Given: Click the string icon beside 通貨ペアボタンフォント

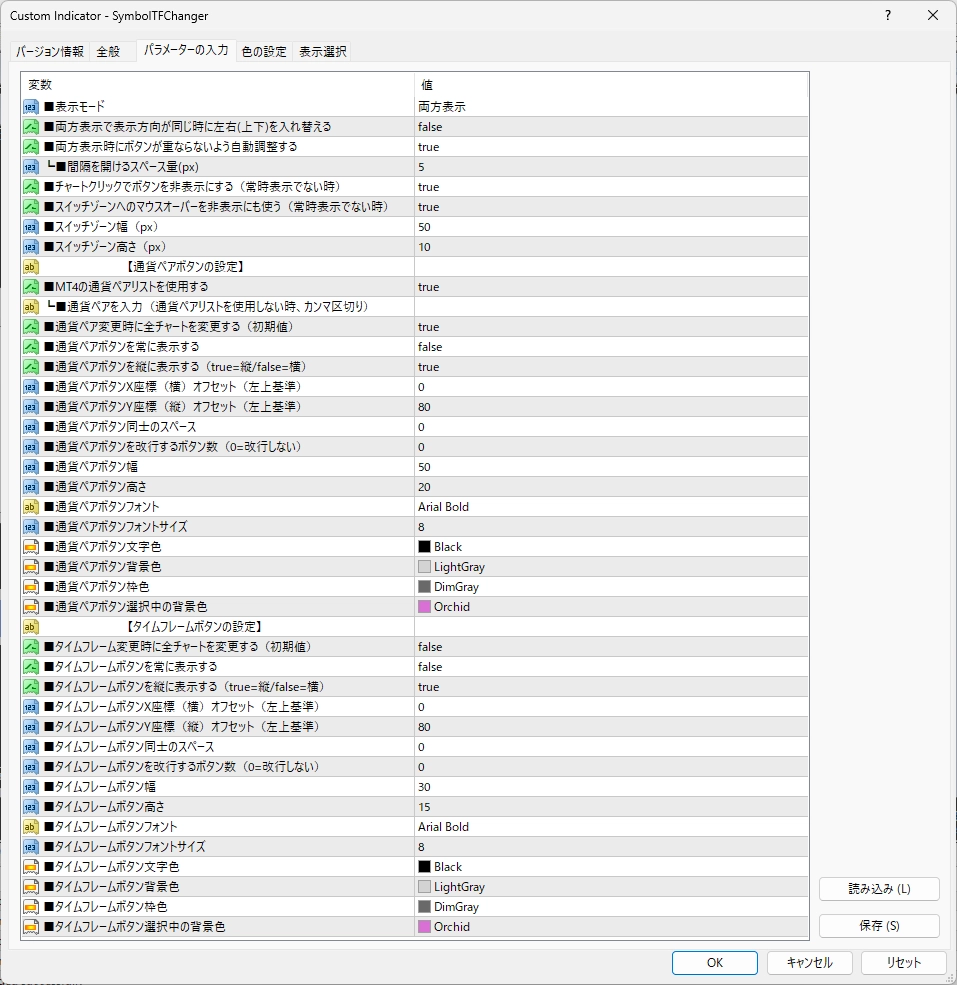Looking at the screenshot, I should coord(31,507).
